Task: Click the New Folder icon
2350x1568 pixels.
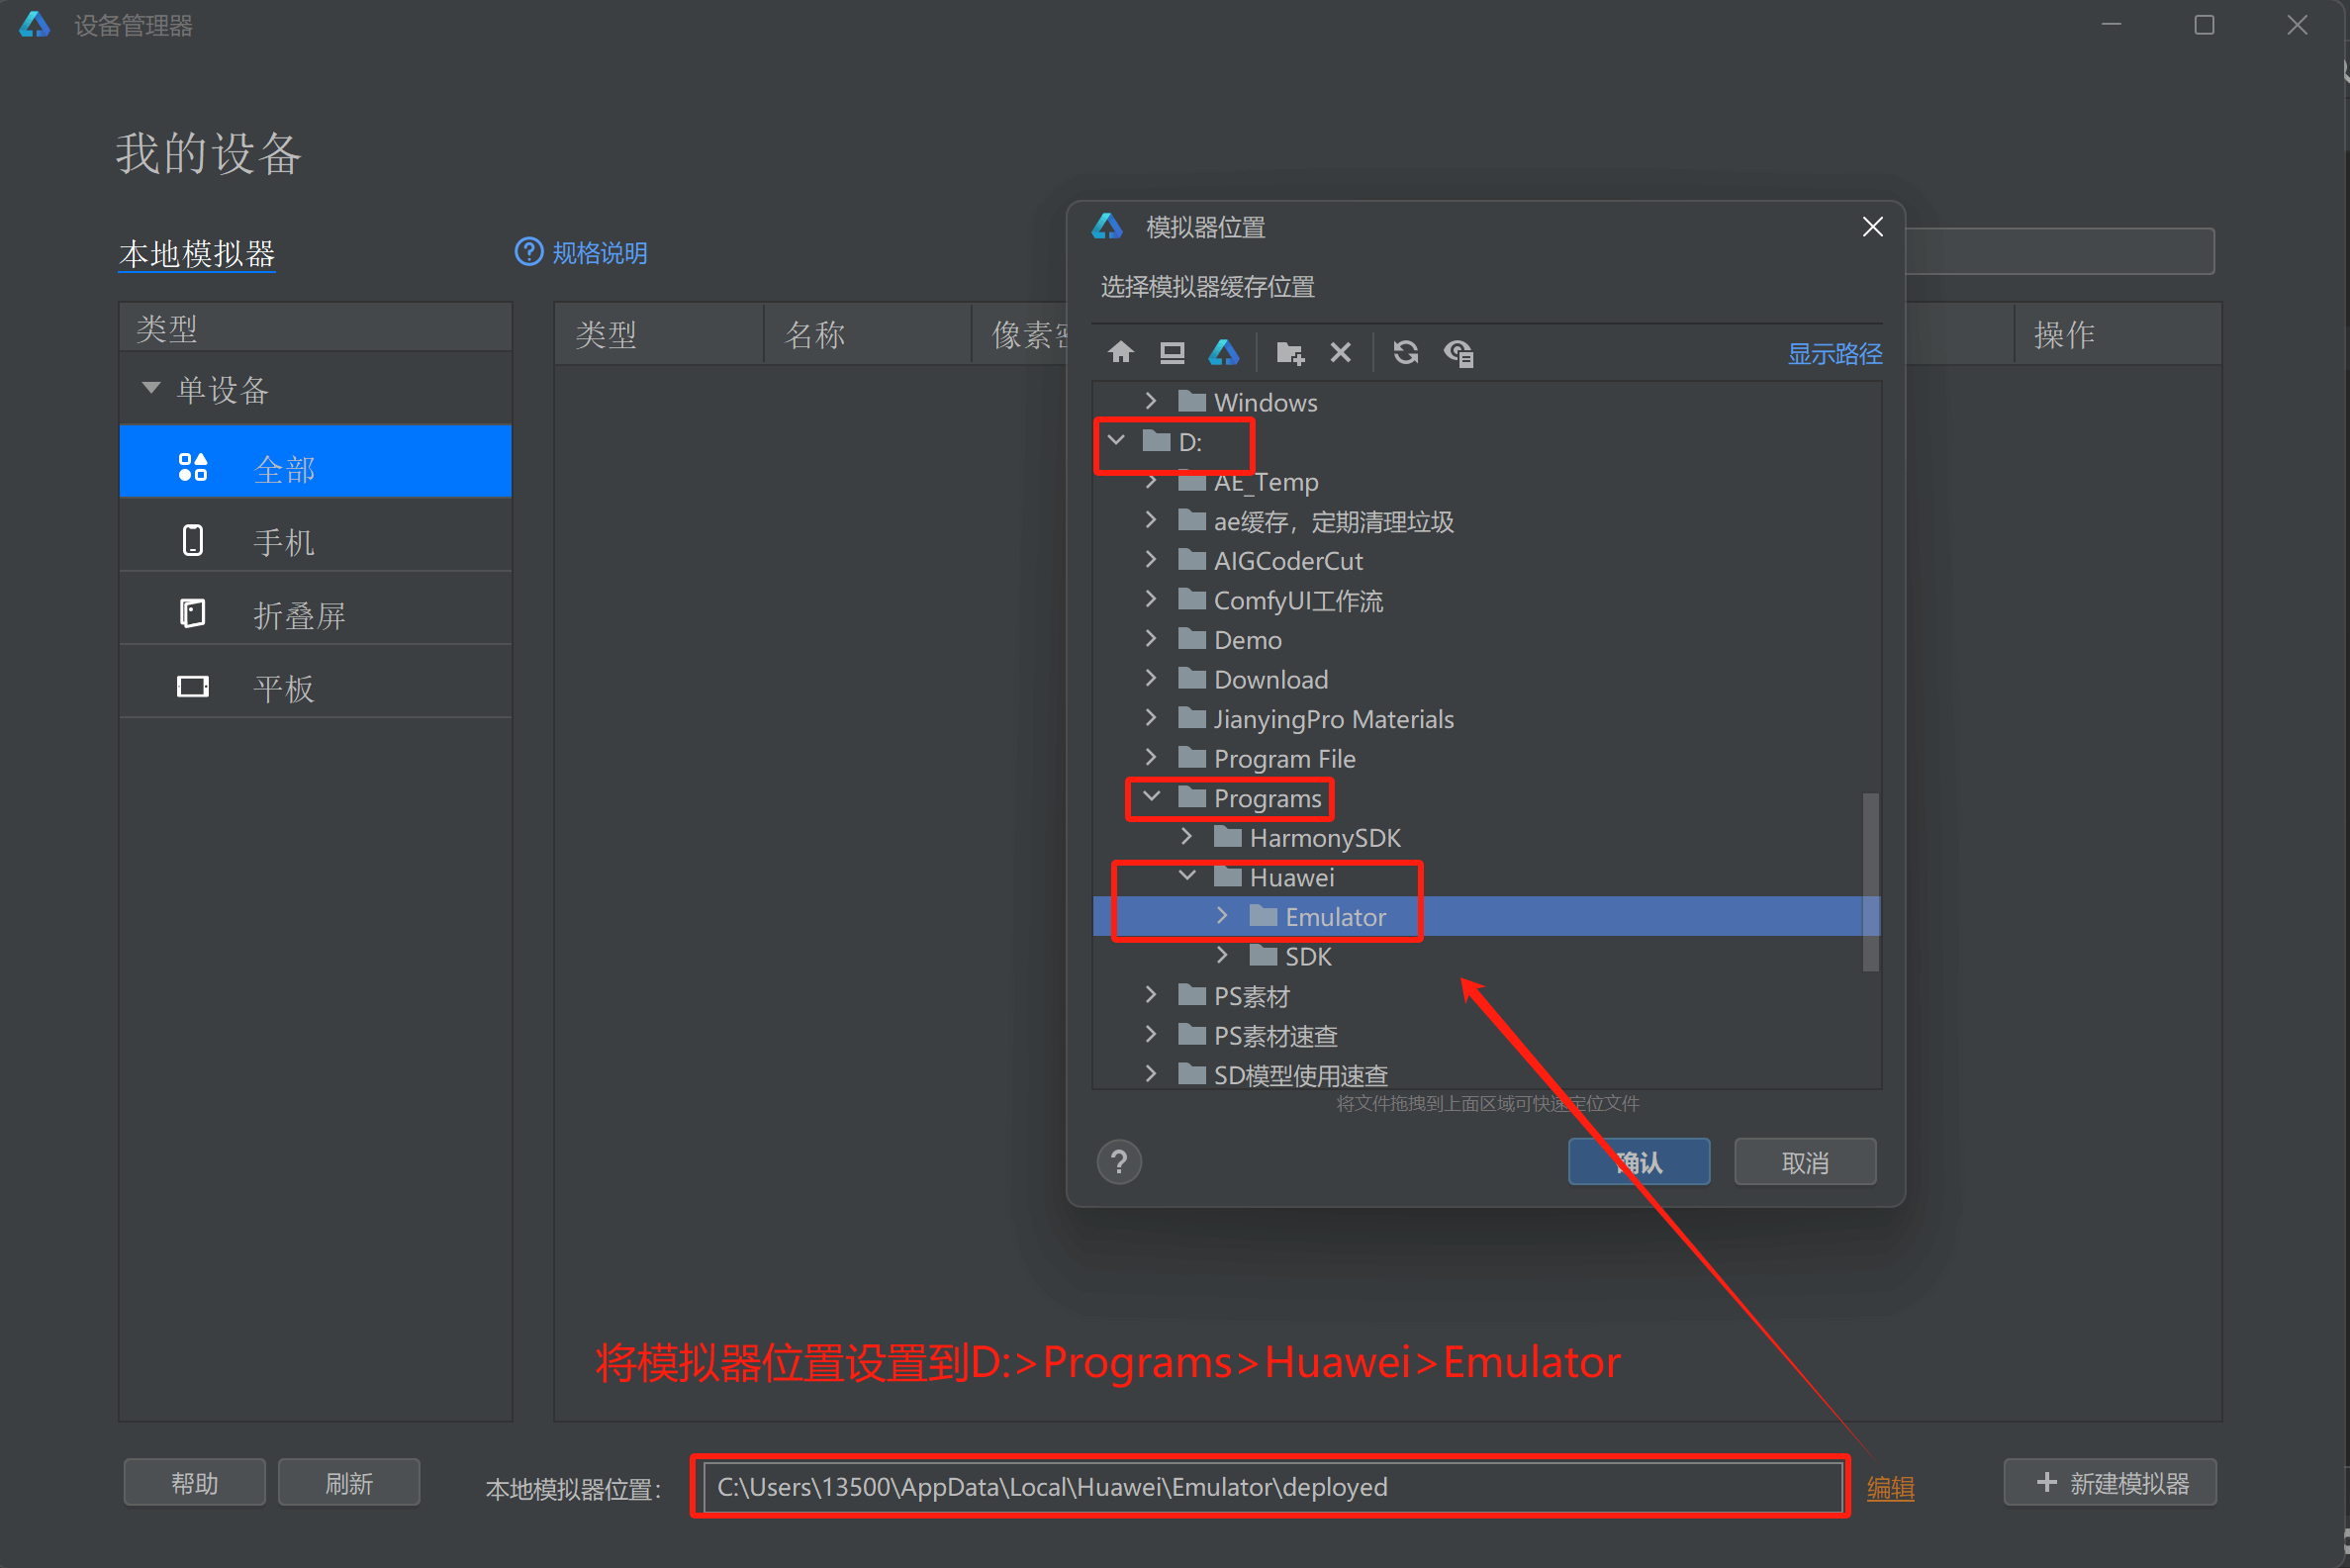Action: tap(1289, 352)
